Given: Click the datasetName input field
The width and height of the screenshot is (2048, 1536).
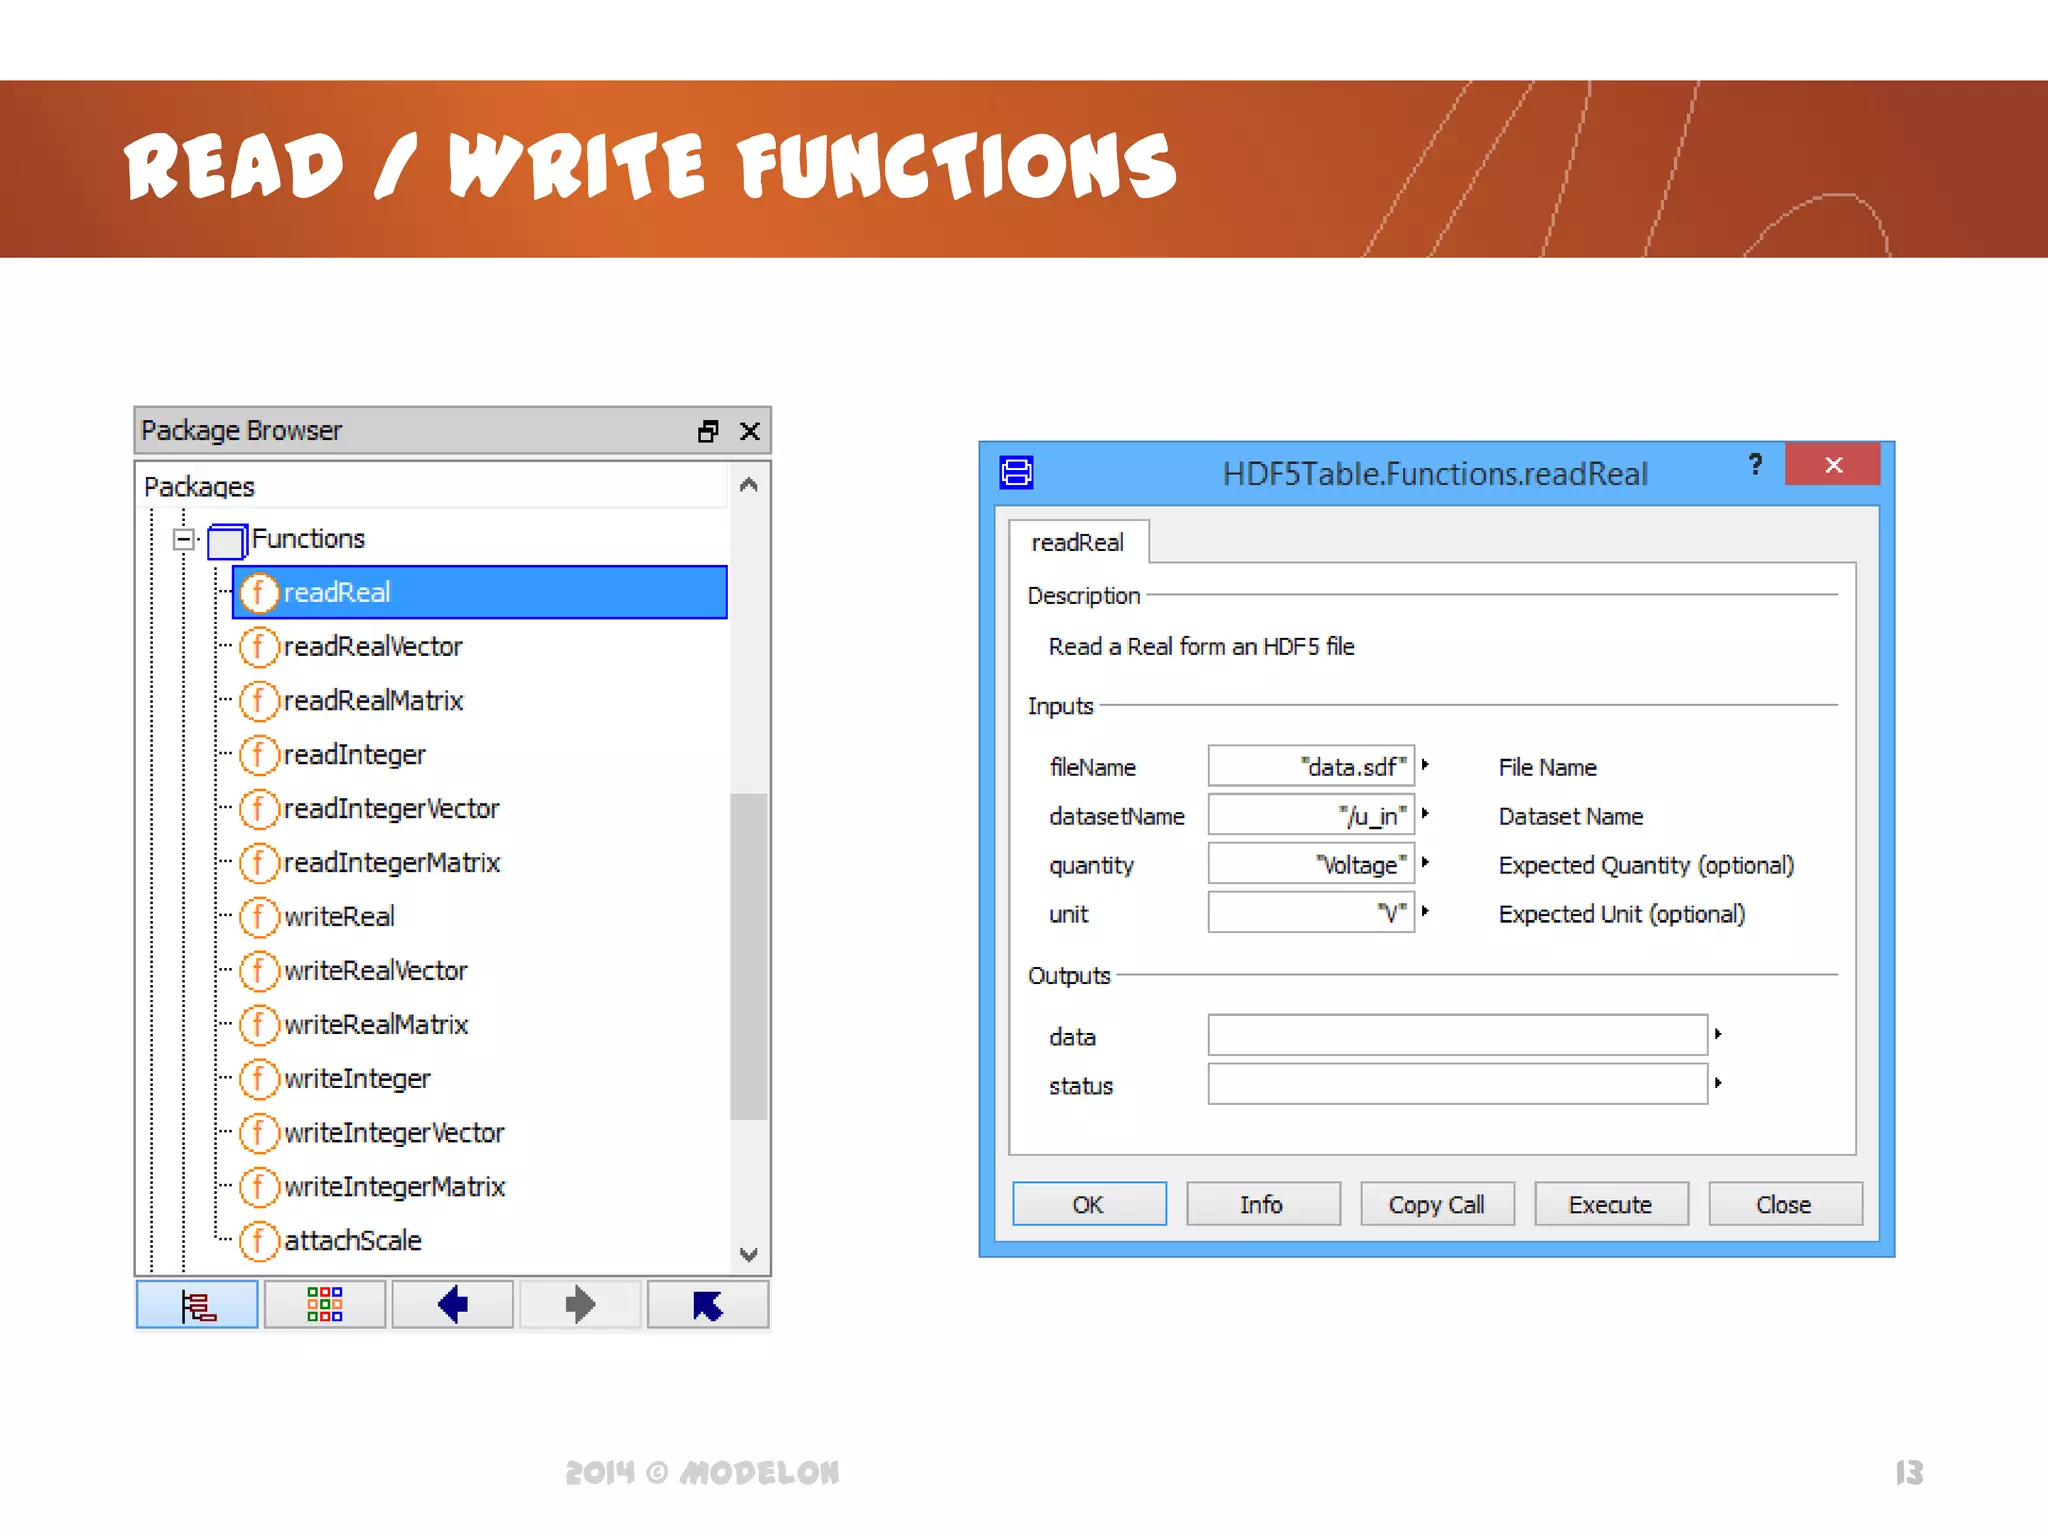Looking at the screenshot, I should click(1310, 815).
